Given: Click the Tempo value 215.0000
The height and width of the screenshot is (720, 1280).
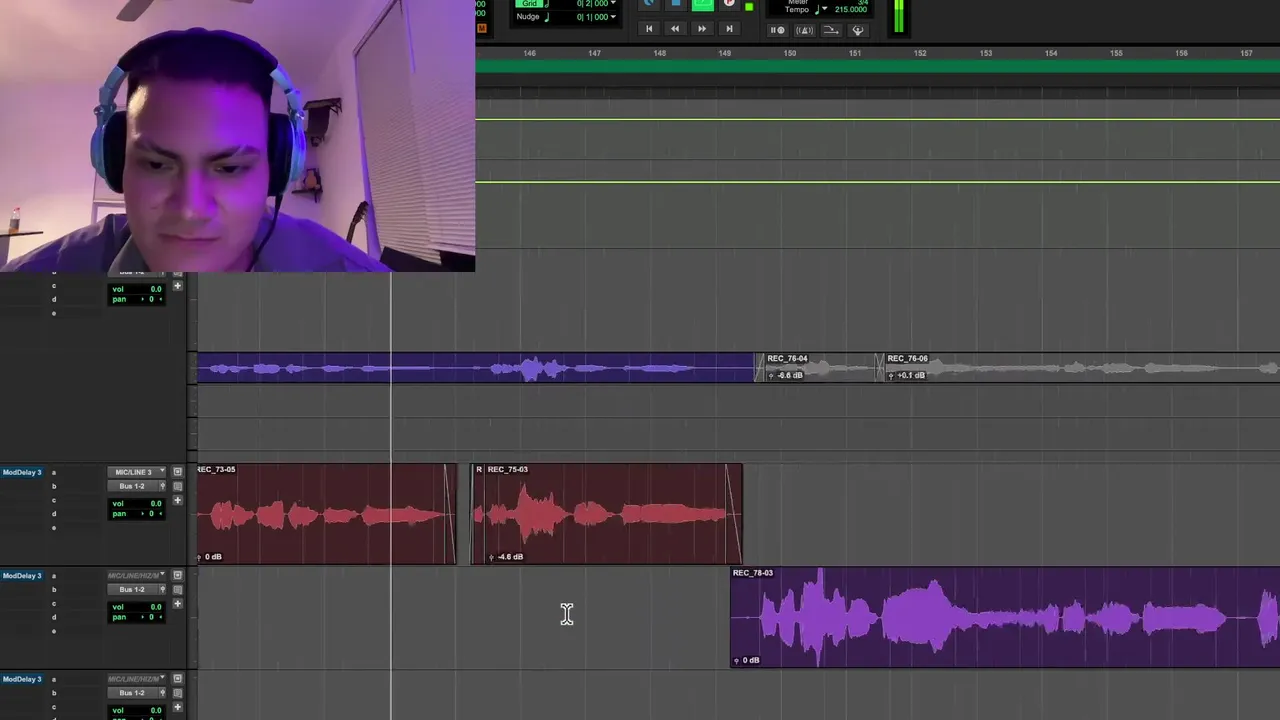Looking at the screenshot, I should [x=851, y=9].
